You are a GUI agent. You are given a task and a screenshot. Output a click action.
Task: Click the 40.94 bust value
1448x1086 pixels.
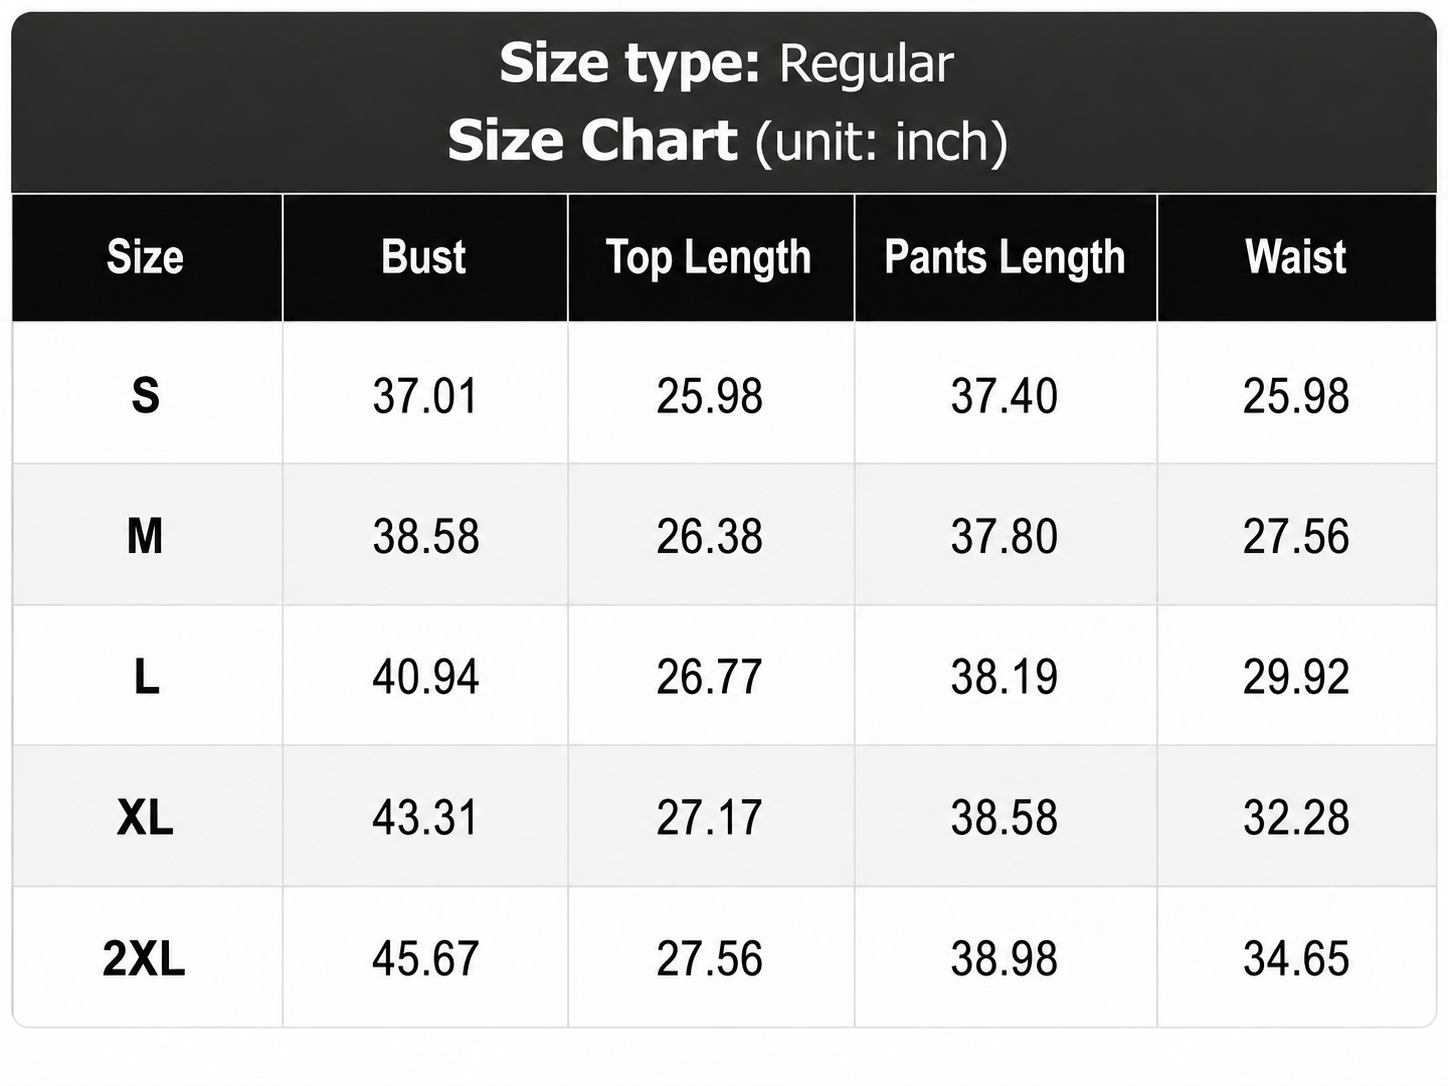426,677
